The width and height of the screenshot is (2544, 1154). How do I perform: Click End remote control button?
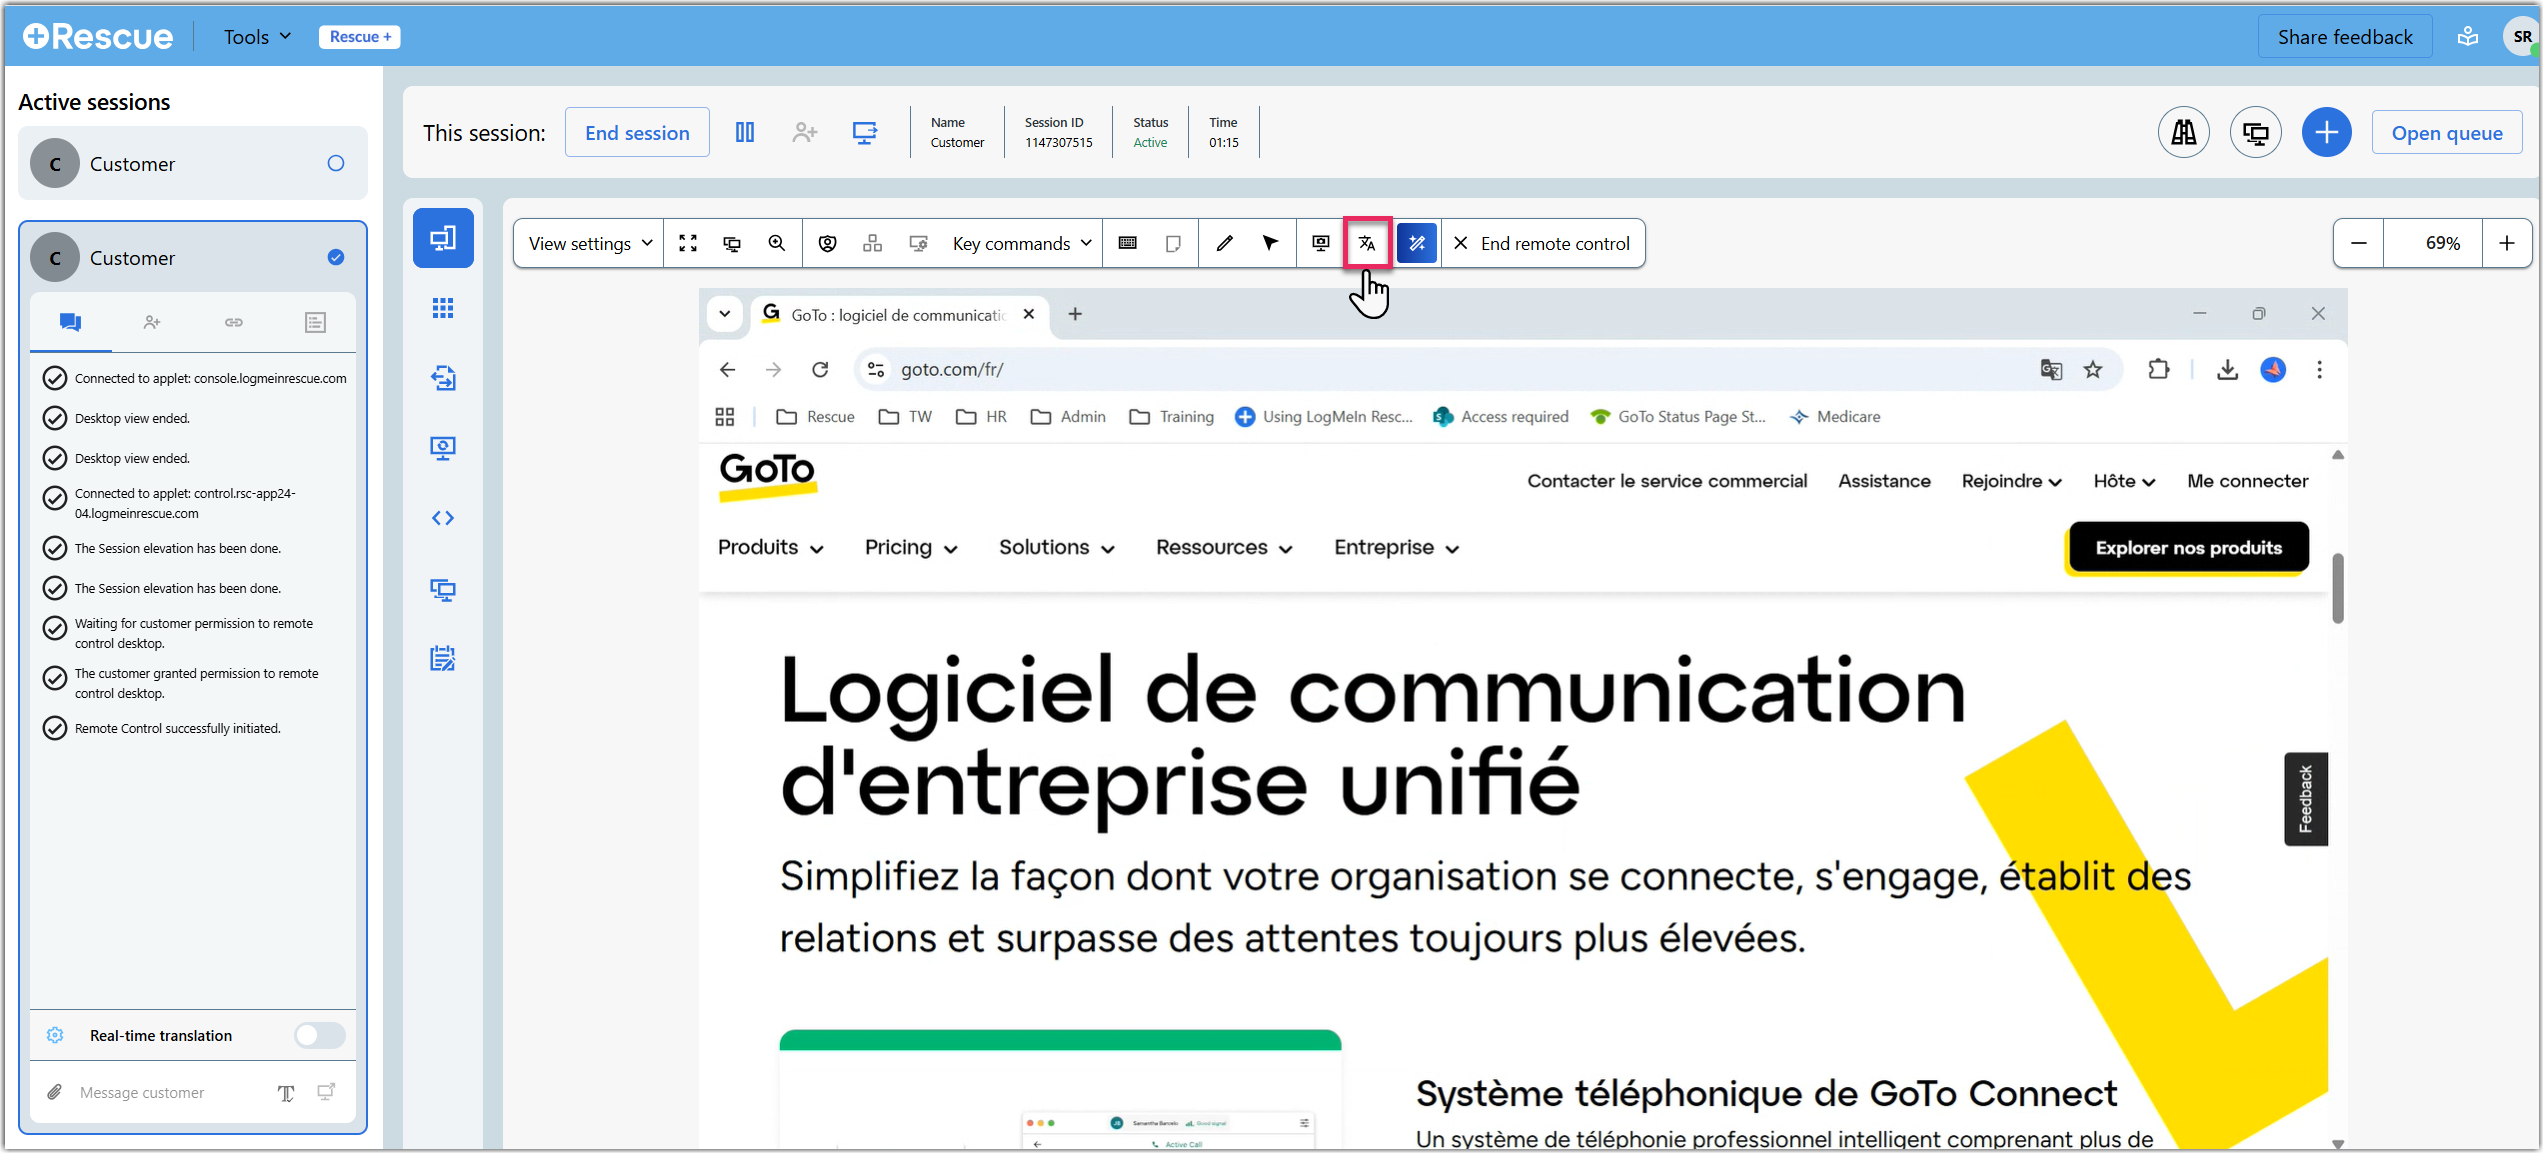(1542, 243)
